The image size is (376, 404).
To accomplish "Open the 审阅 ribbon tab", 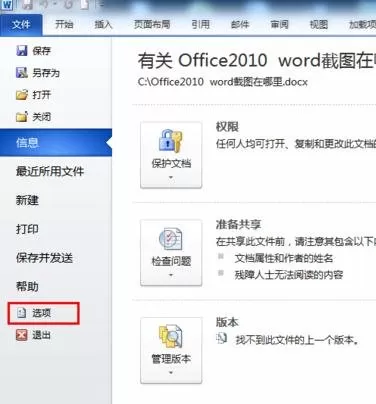I will click(279, 24).
